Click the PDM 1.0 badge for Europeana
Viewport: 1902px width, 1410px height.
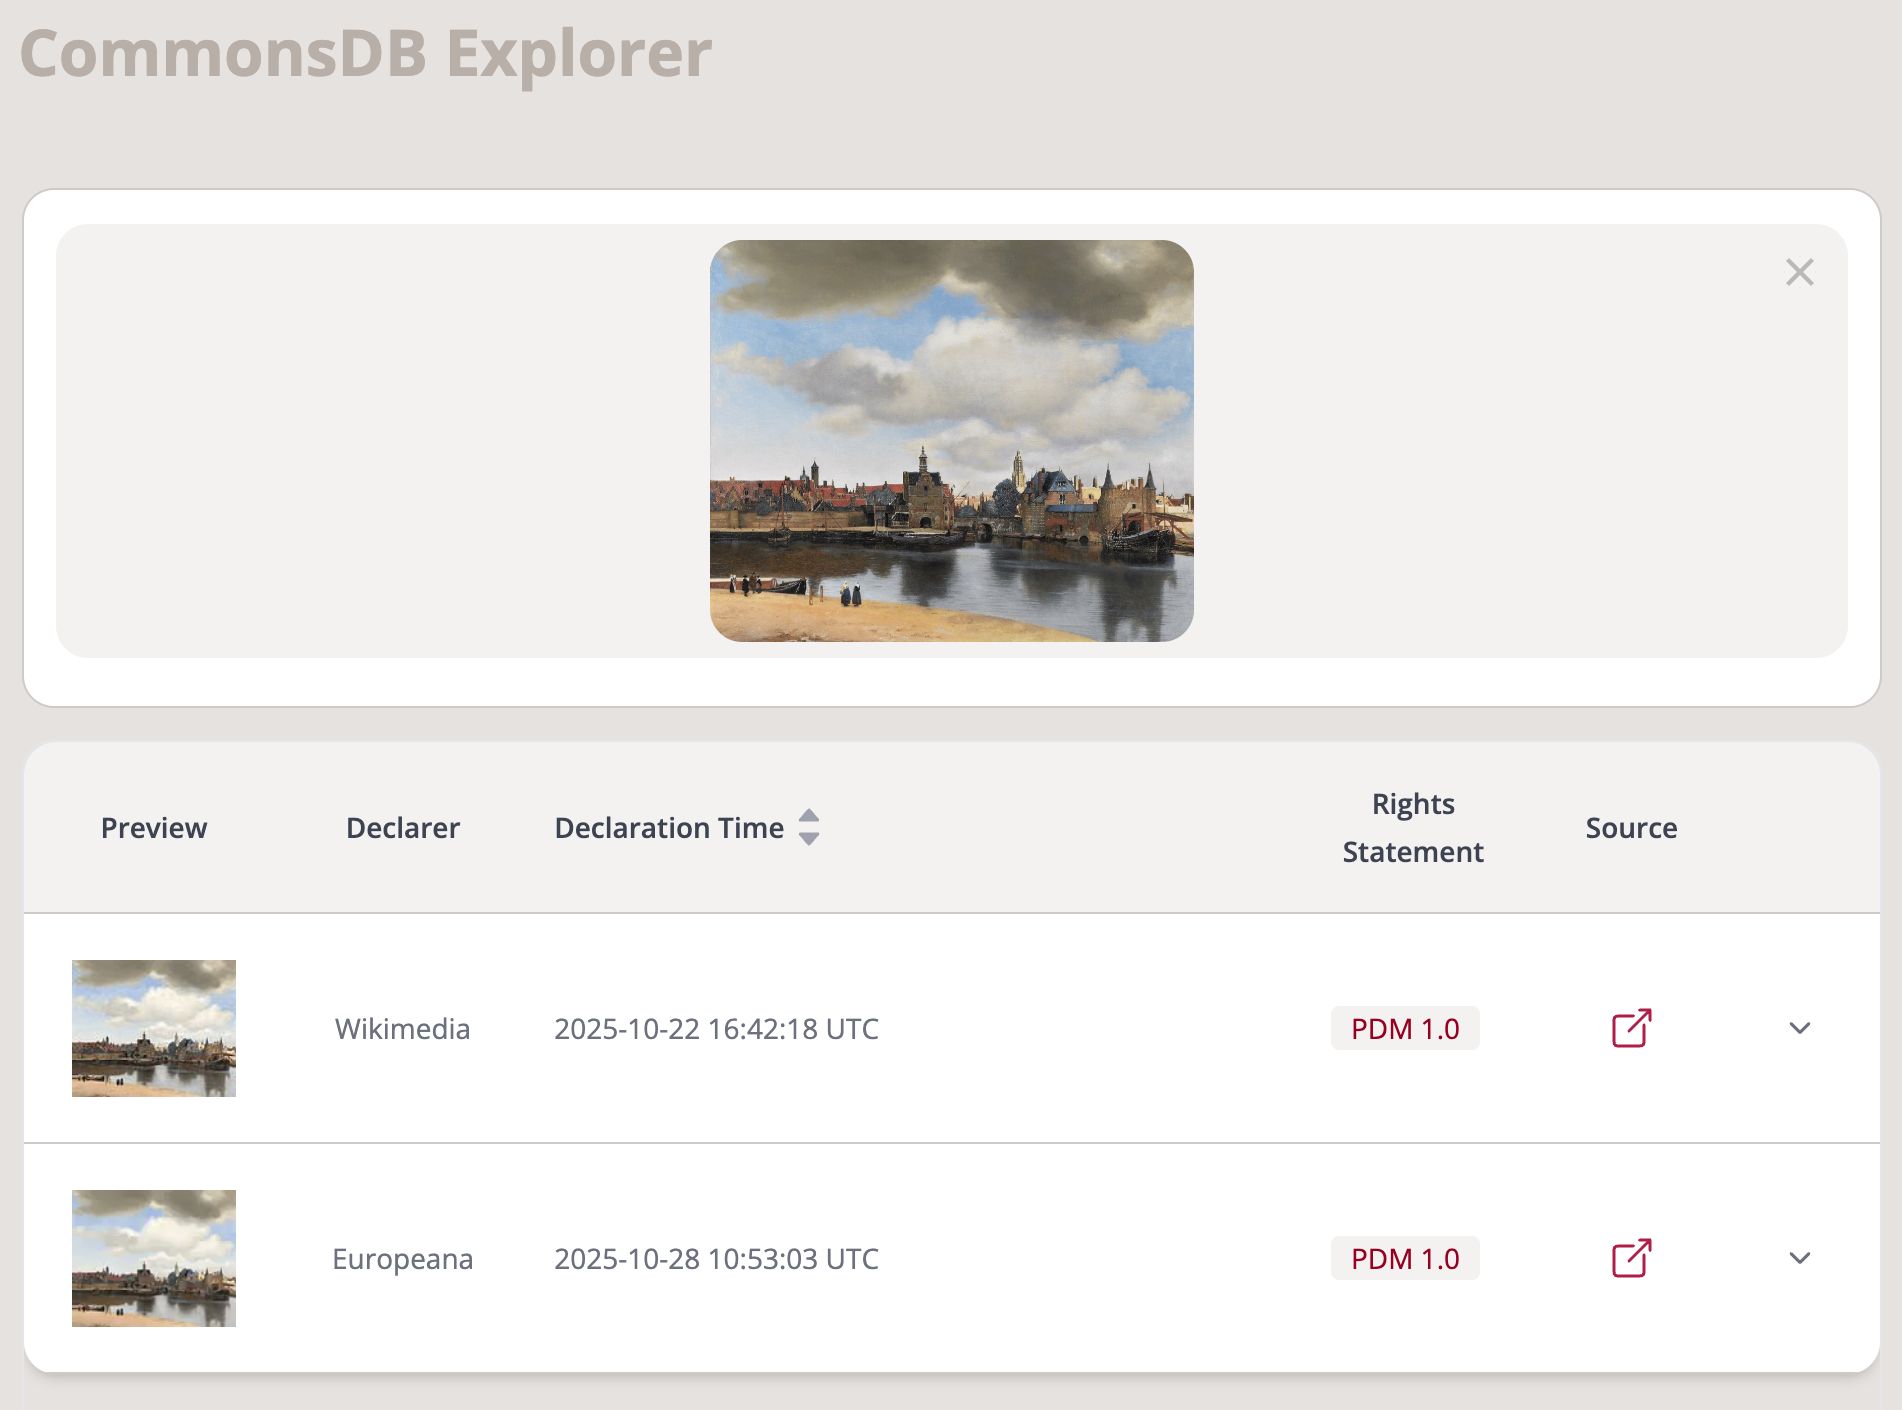pyautogui.click(x=1404, y=1258)
